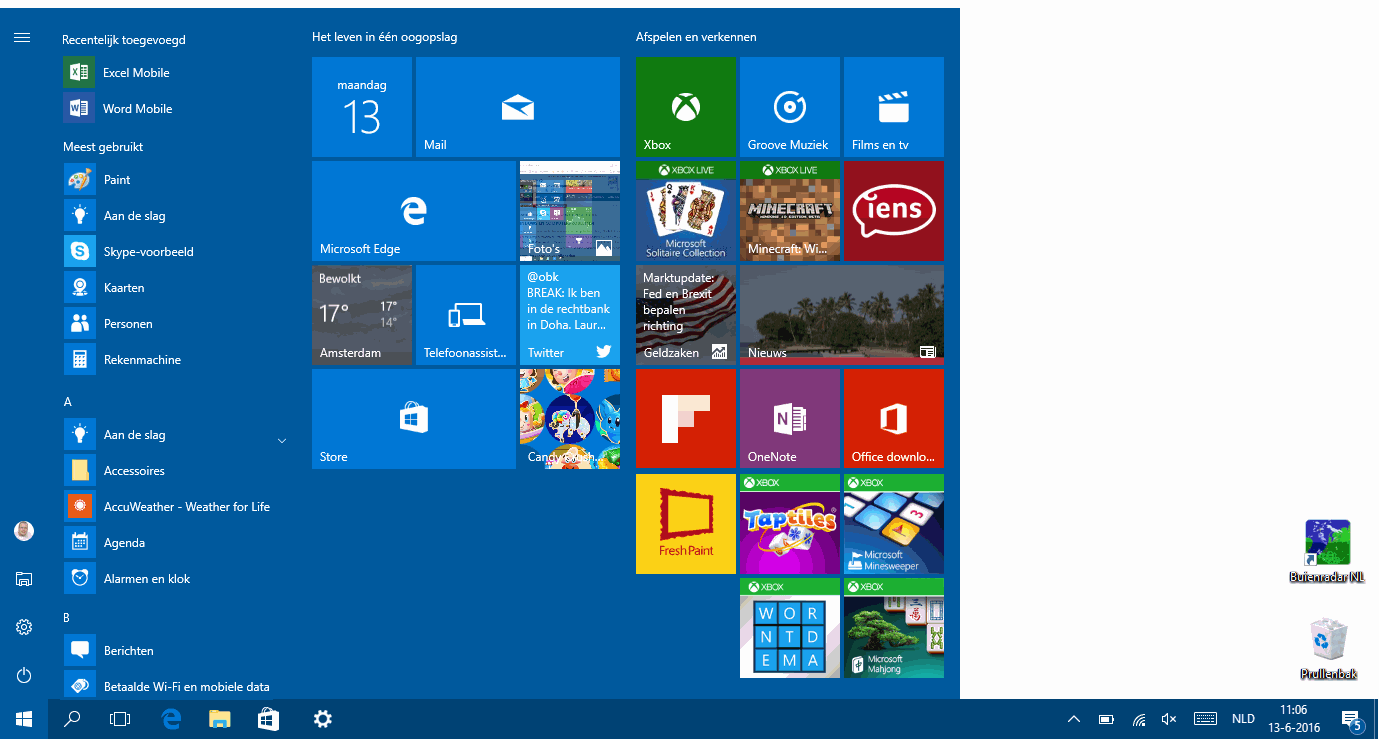Open the Nieuws tile
This screenshot has height=739, width=1379.
point(842,315)
